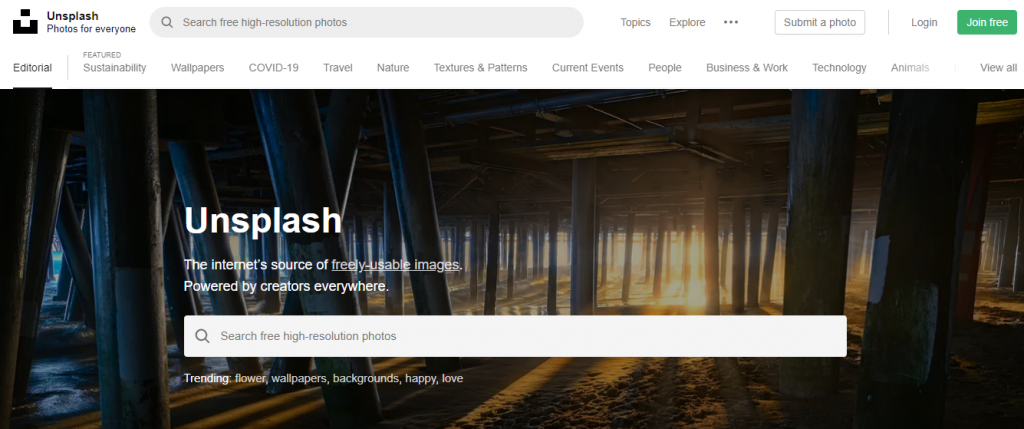Click trending term happy
The height and width of the screenshot is (429, 1024).
tap(421, 379)
